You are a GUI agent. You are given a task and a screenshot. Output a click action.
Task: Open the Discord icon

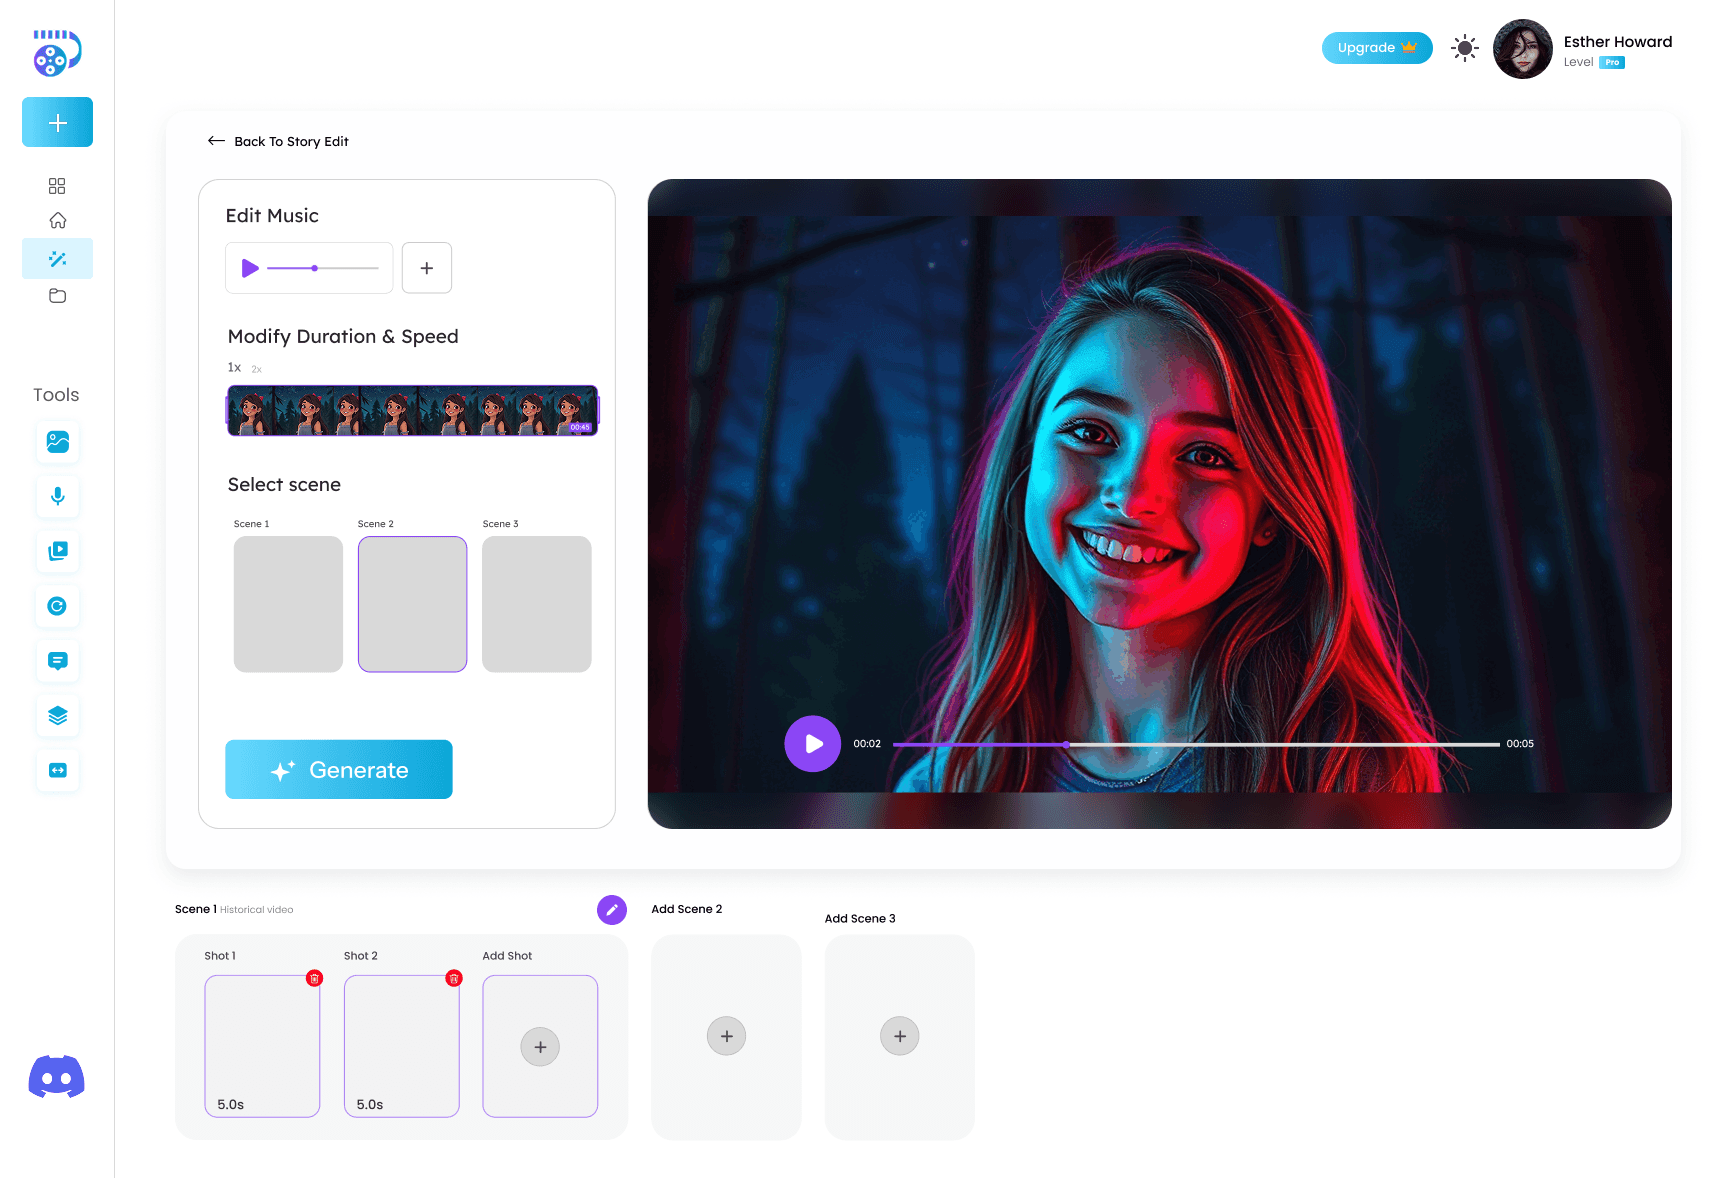click(57, 1077)
